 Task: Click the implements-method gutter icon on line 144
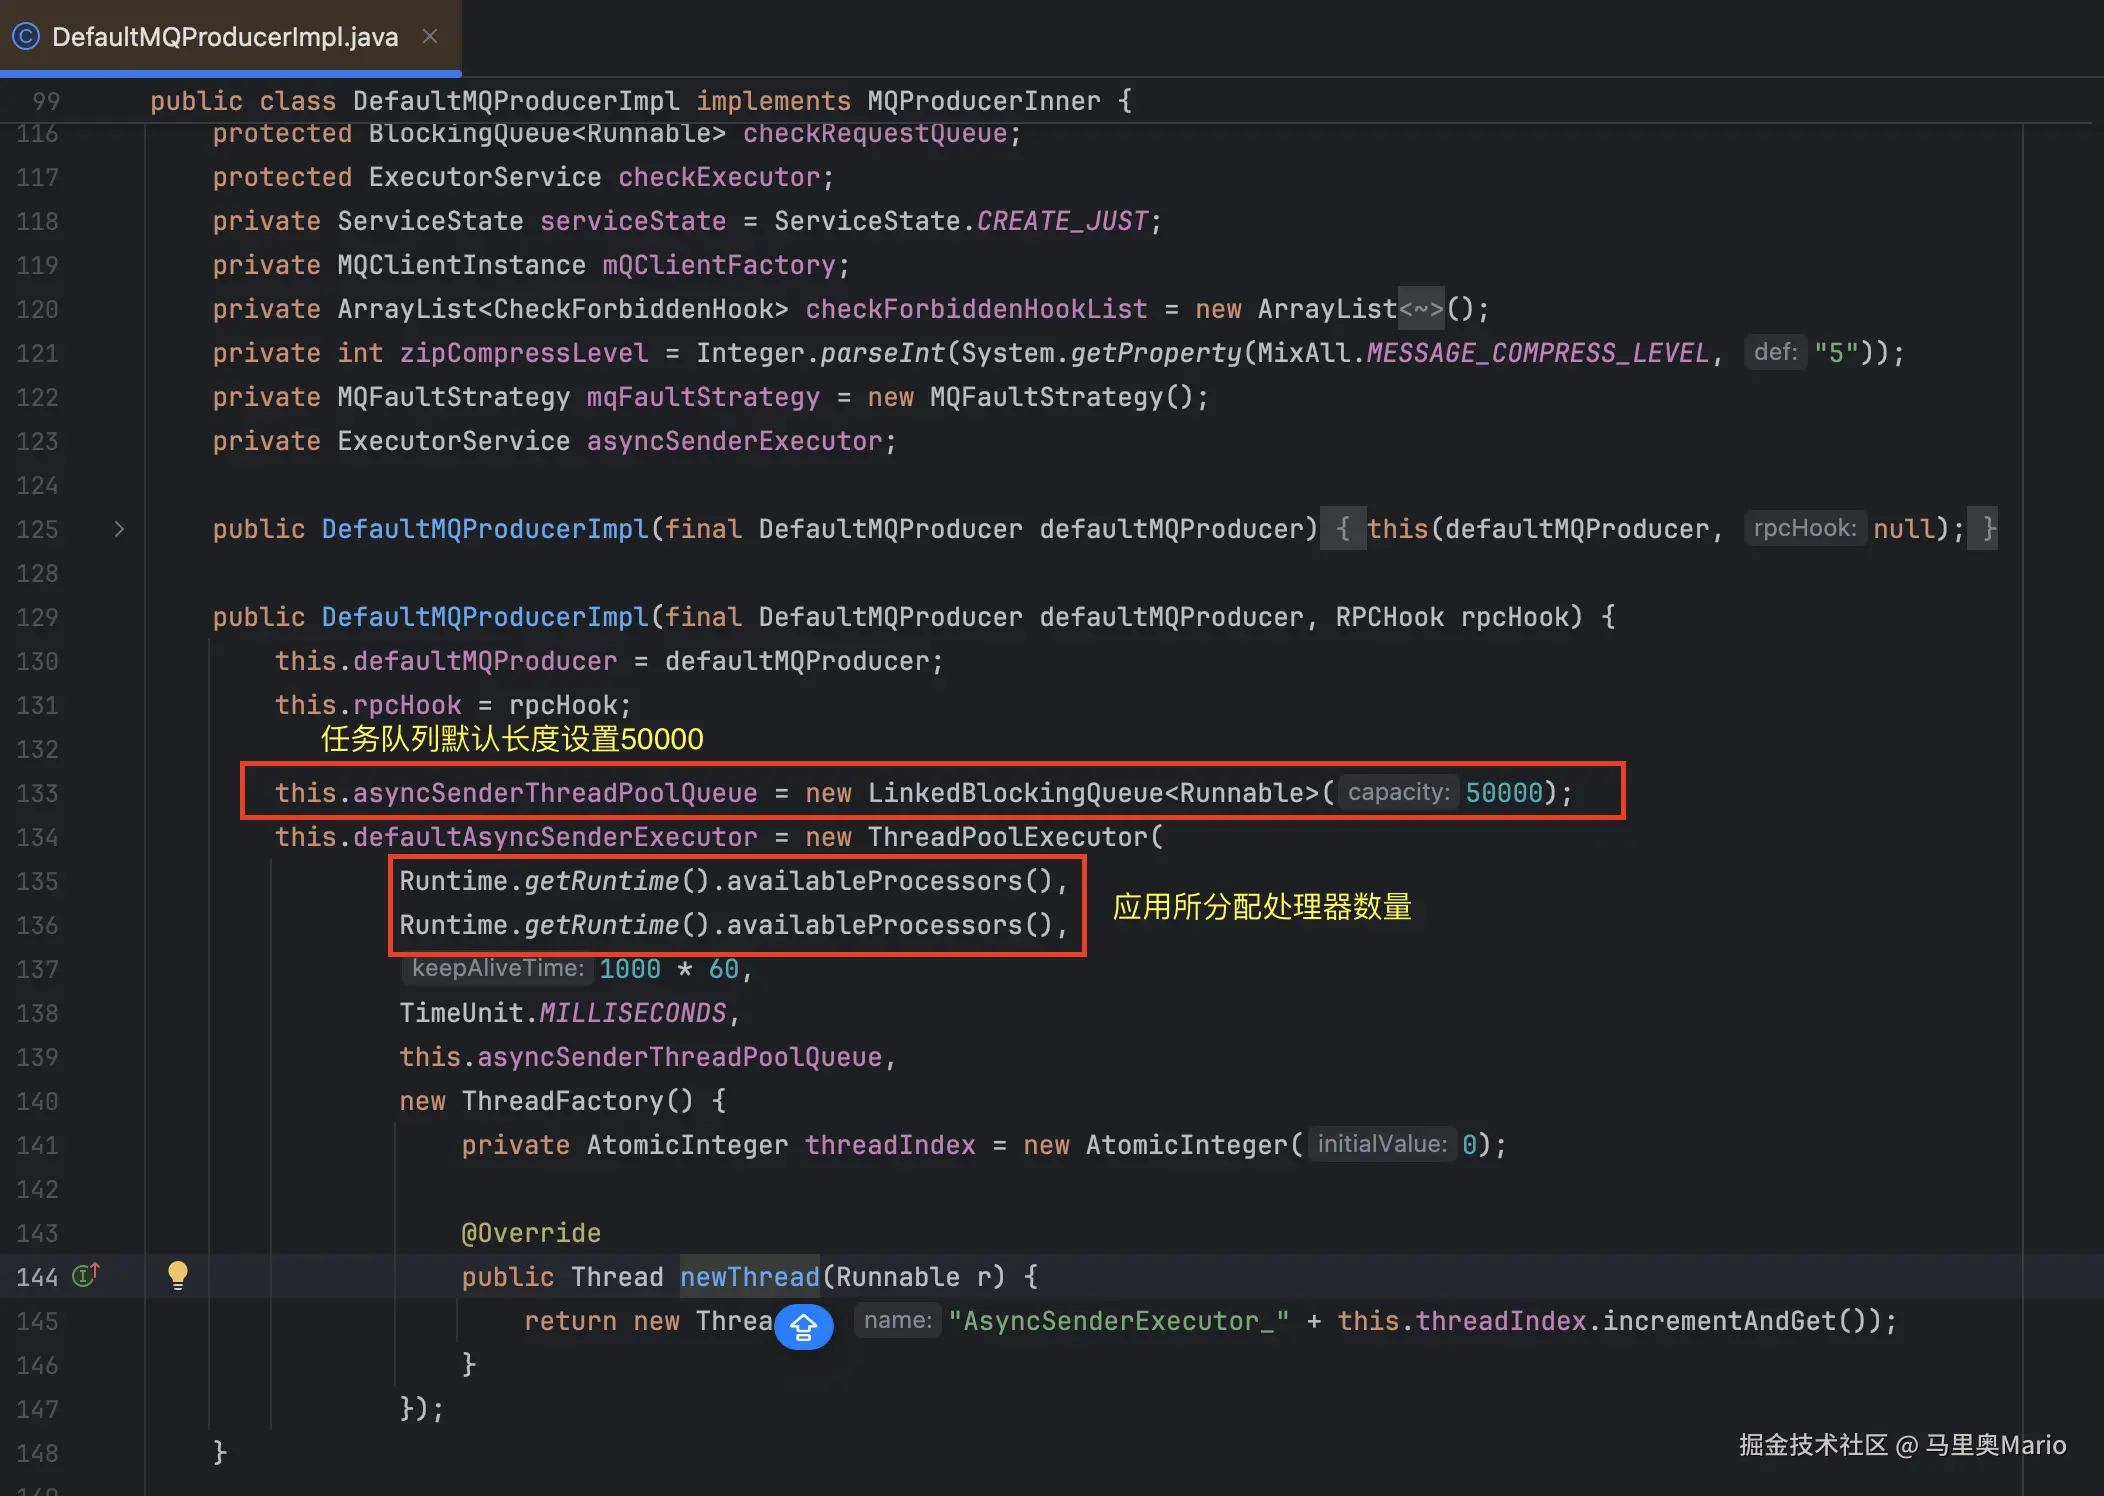(x=85, y=1276)
